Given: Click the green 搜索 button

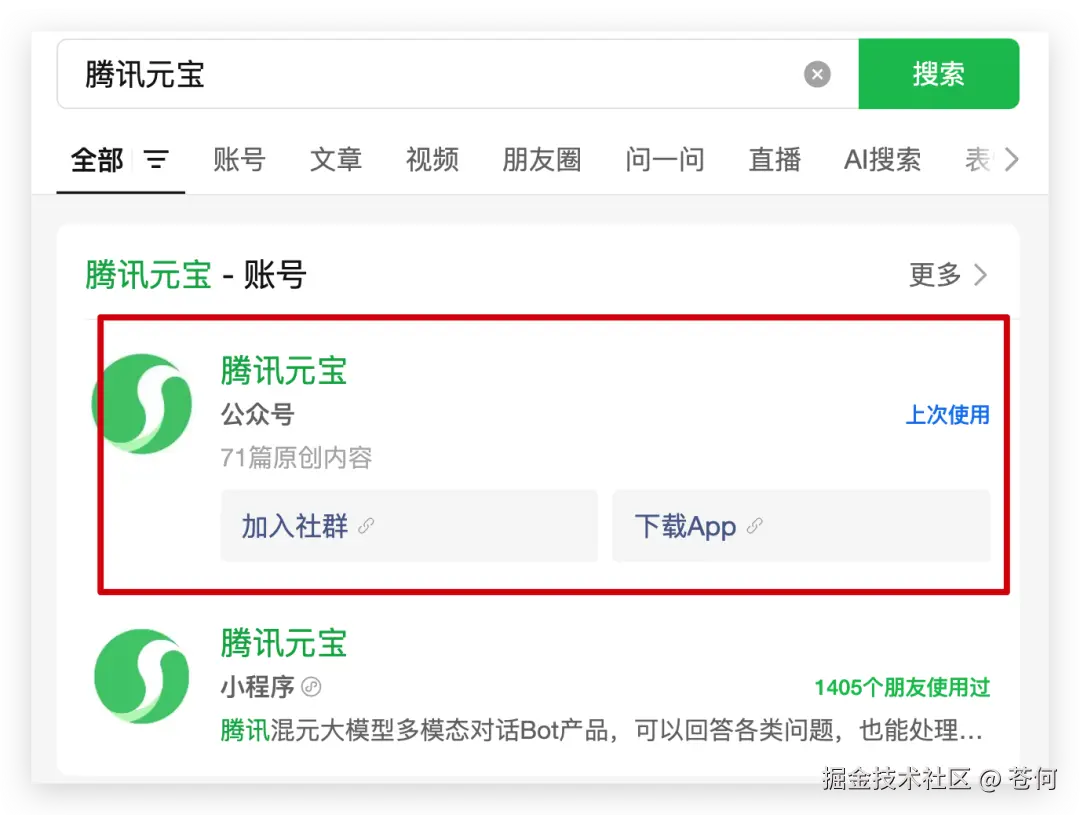Looking at the screenshot, I should tap(938, 74).
